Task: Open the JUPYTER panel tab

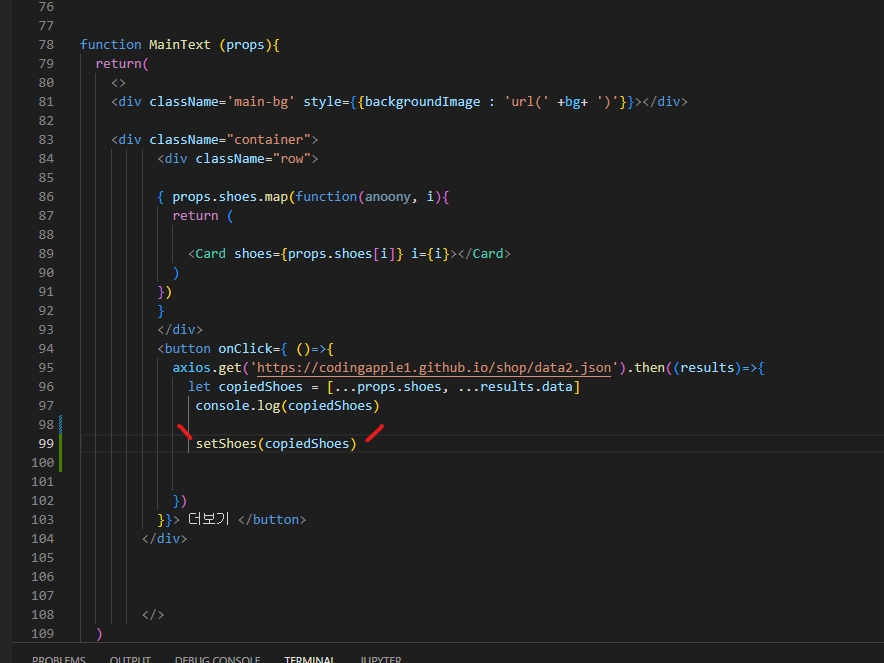Action: [381, 658]
